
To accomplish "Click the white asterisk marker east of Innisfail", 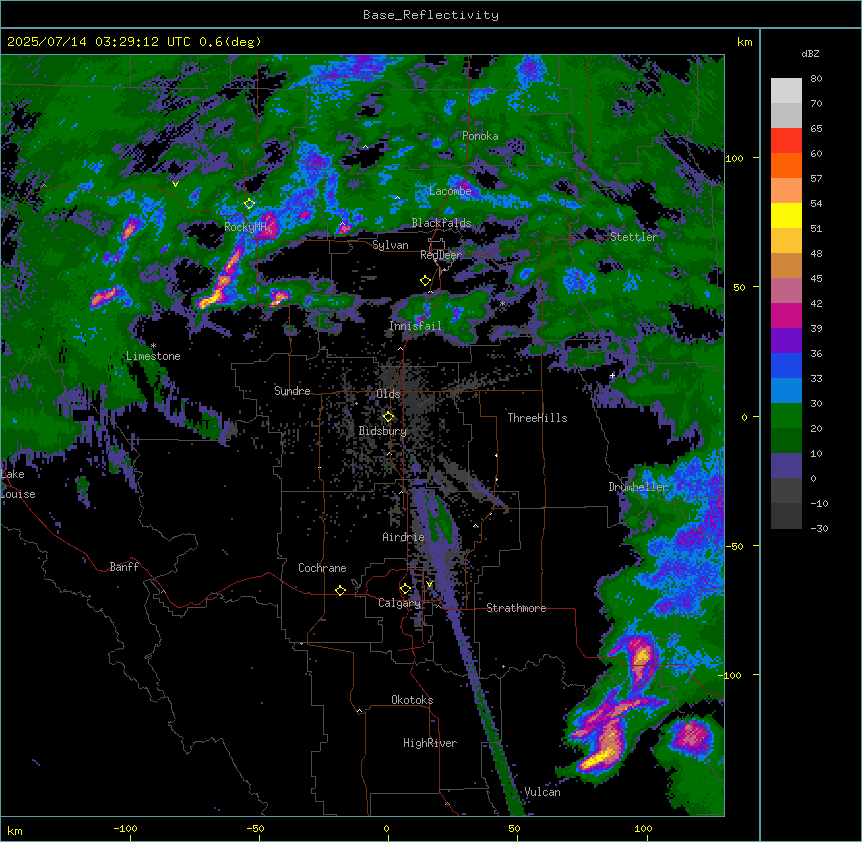I will (502, 303).
